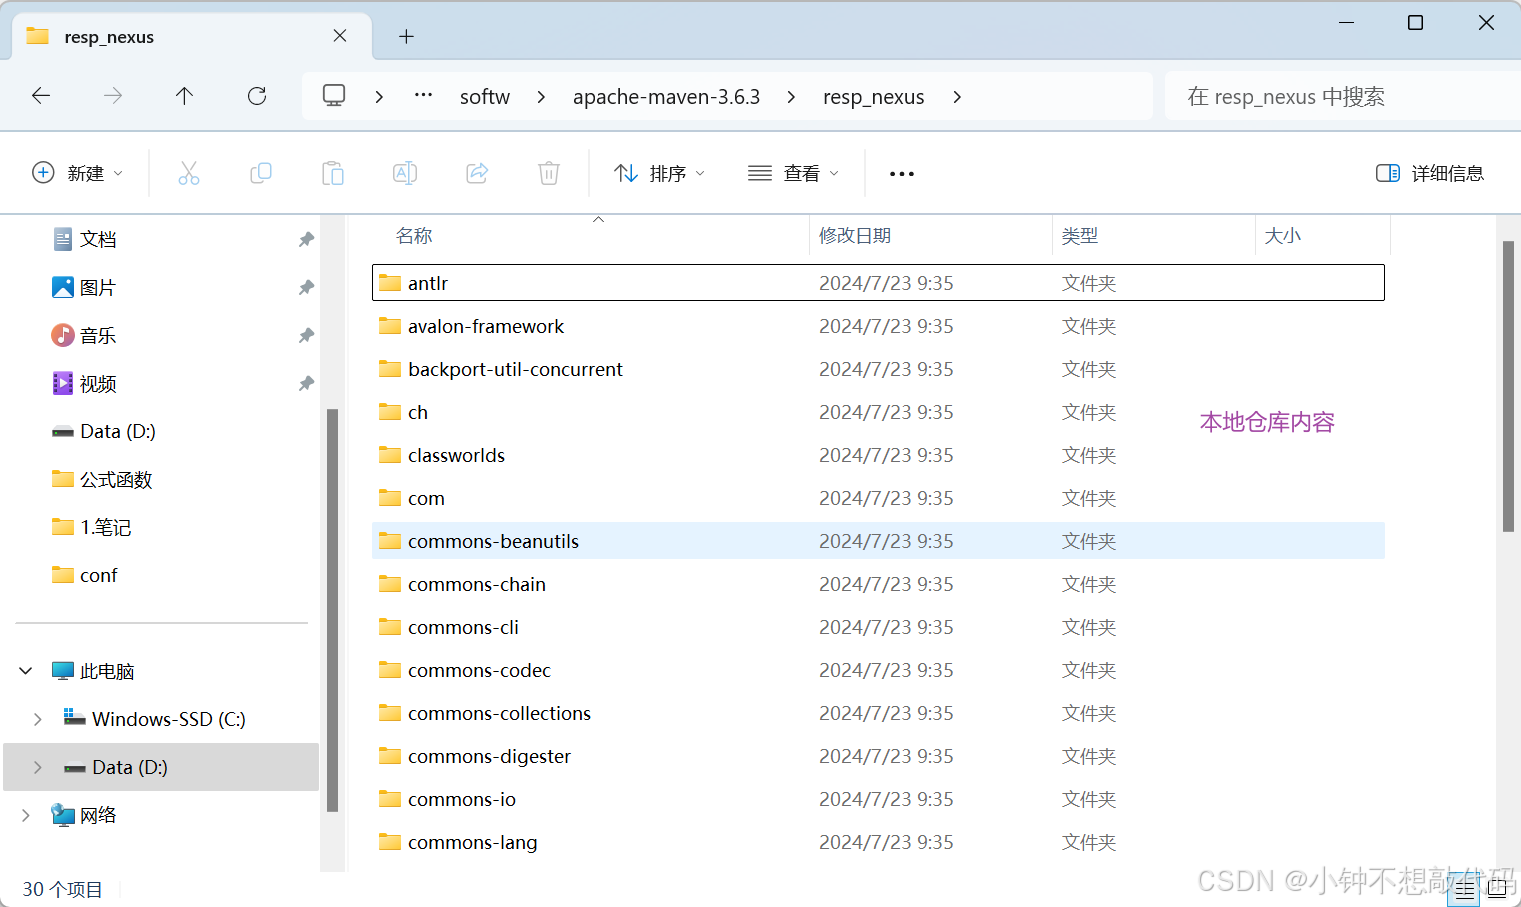Expand Data (D:) drive tree node

point(38,767)
